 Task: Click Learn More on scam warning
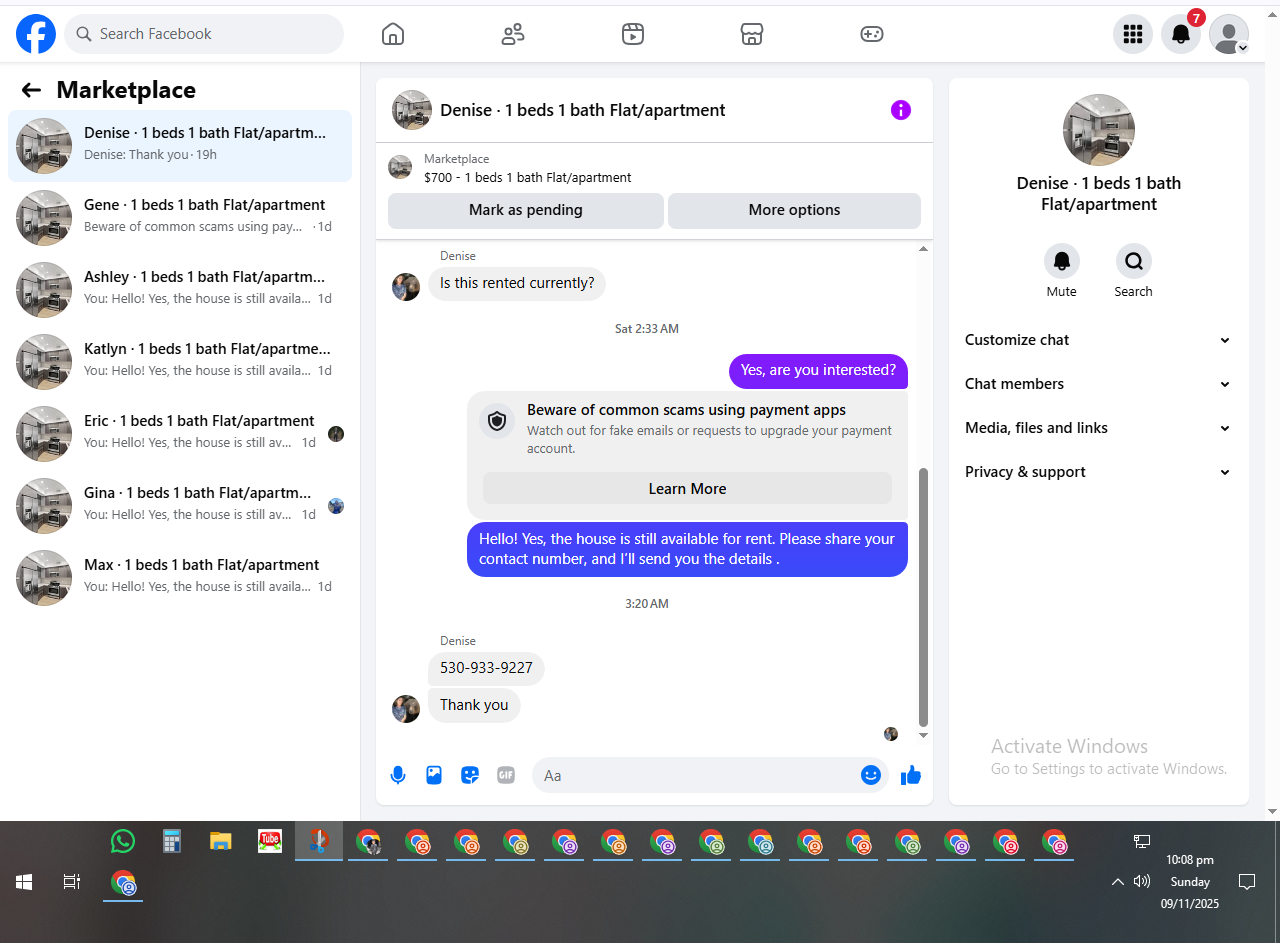coord(687,489)
